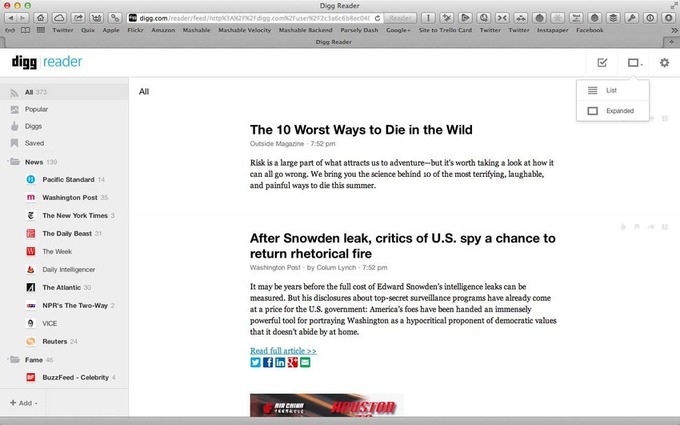Screen dimensions: 680x425
Task: Enter full screen with window arrows icon
Action: pyautogui.click(x=674, y=5)
